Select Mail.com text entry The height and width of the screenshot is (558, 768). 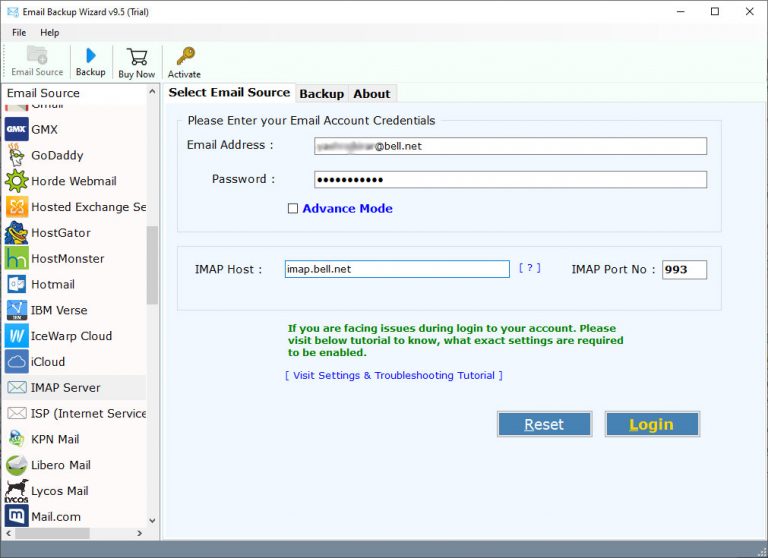[56, 517]
